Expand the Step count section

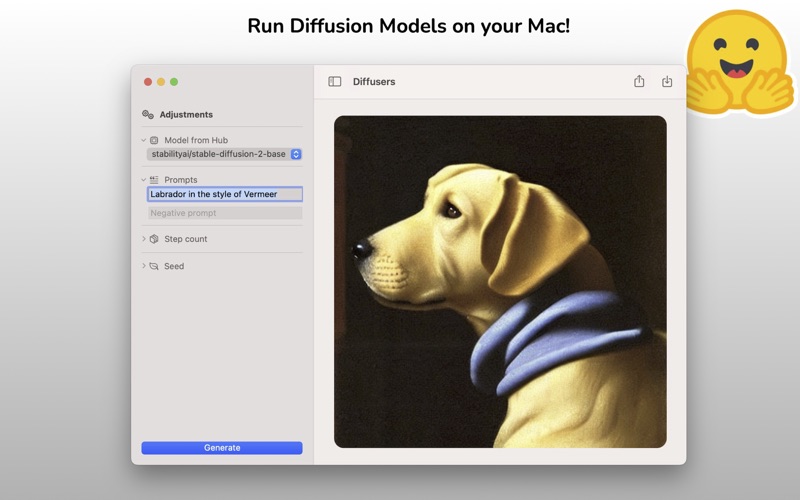[x=144, y=238]
